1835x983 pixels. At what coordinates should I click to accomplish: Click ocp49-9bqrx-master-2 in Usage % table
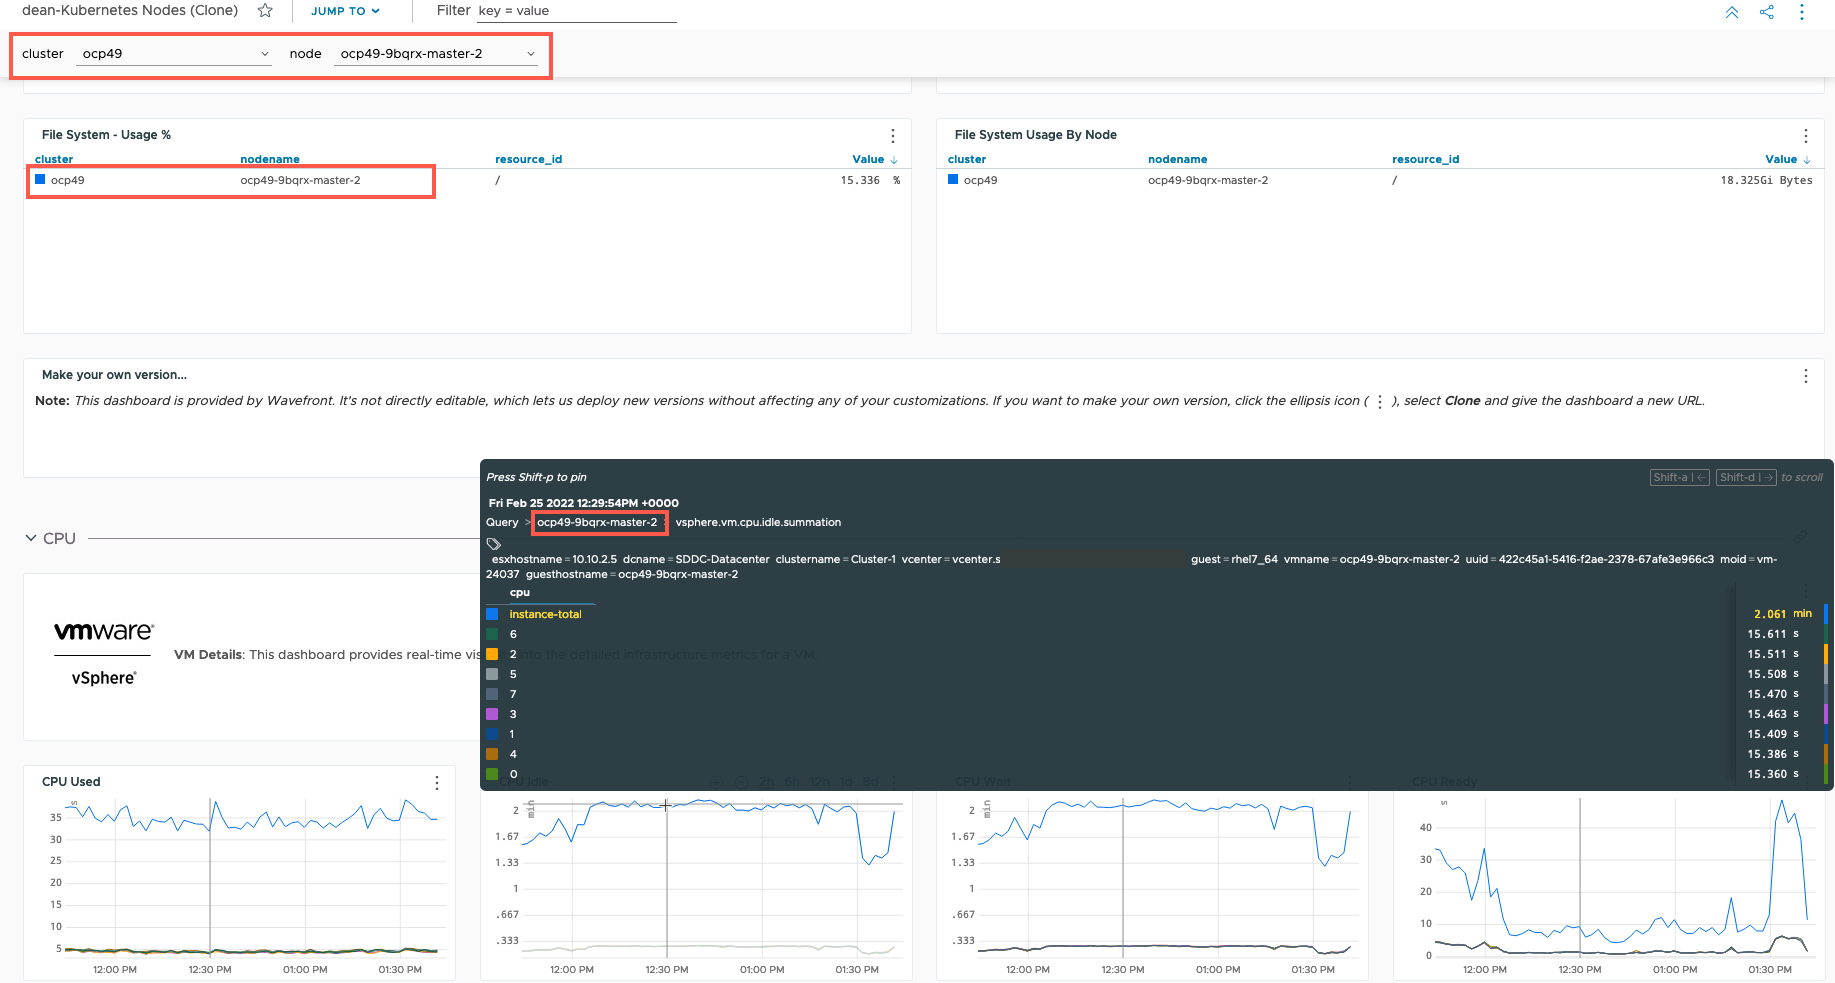[300, 181]
